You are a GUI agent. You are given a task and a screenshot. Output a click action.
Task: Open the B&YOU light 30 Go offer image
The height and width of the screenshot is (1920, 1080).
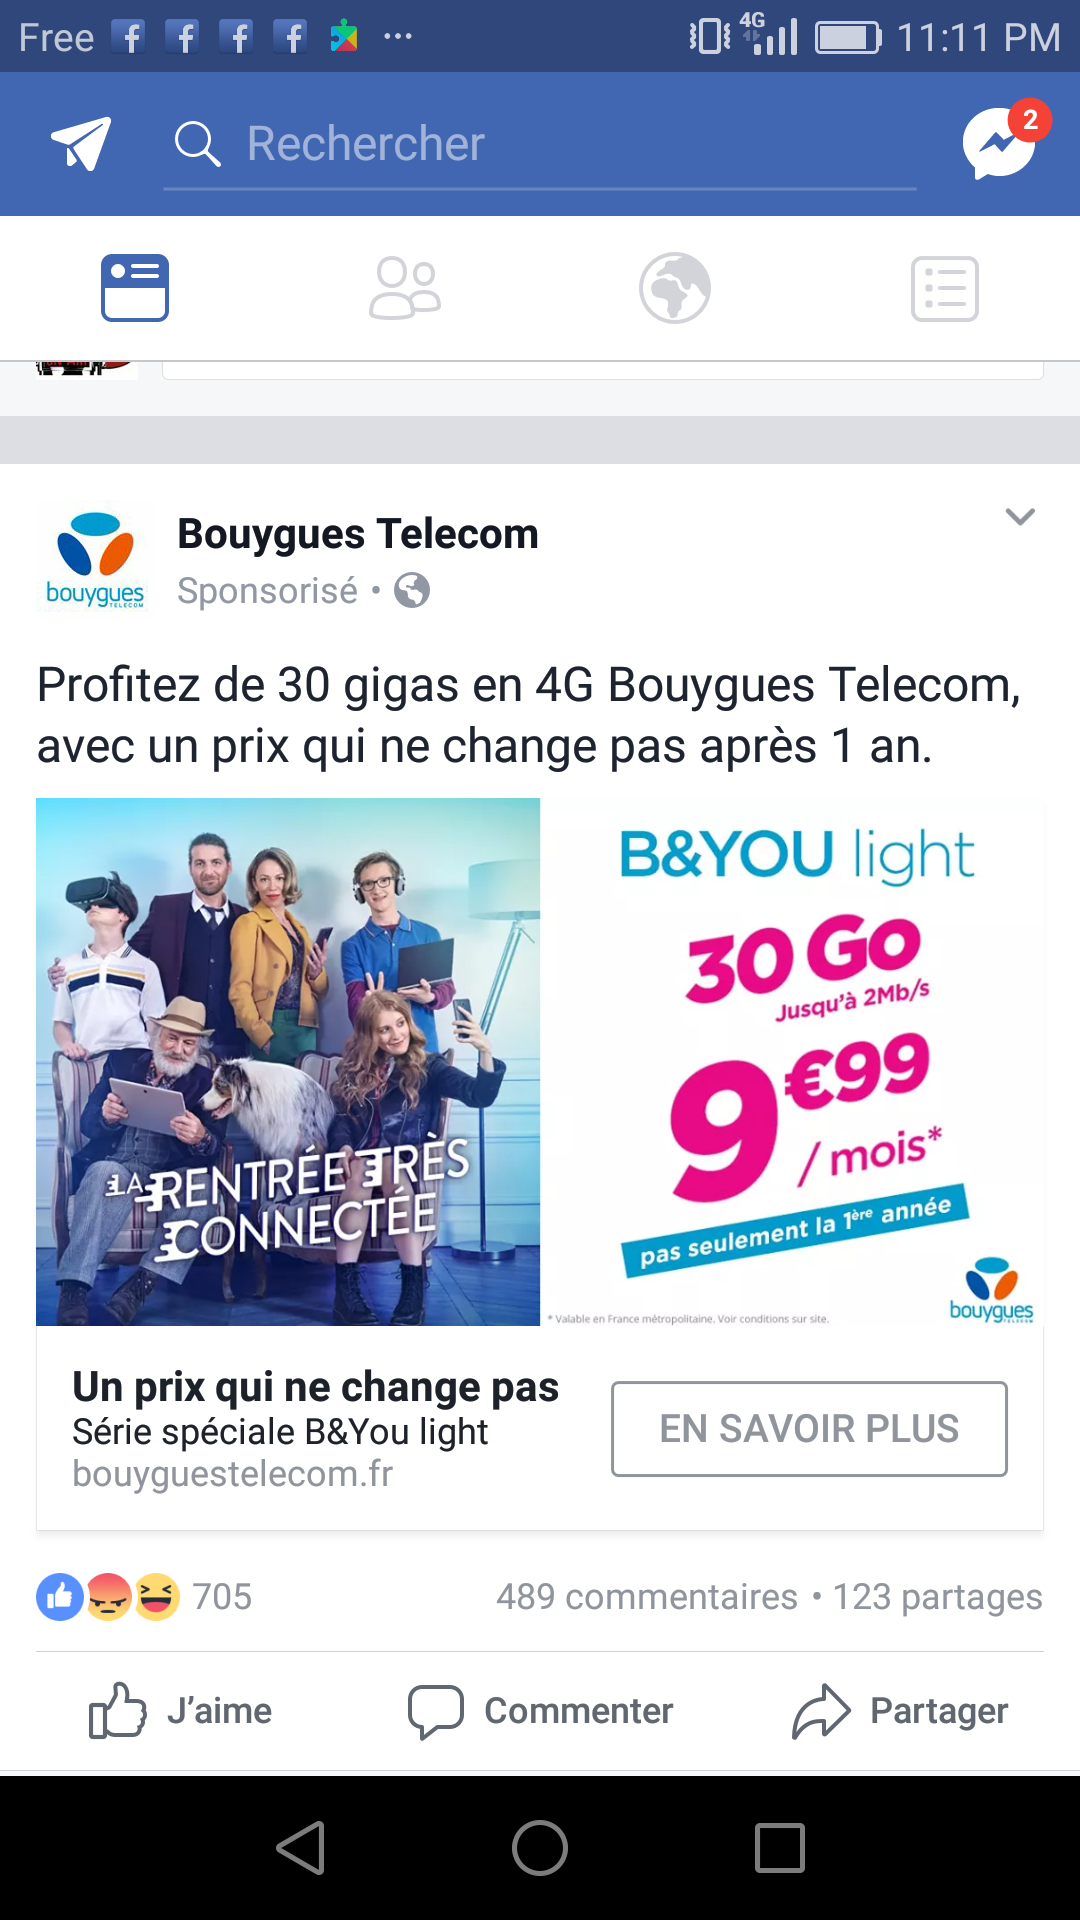tap(792, 1062)
